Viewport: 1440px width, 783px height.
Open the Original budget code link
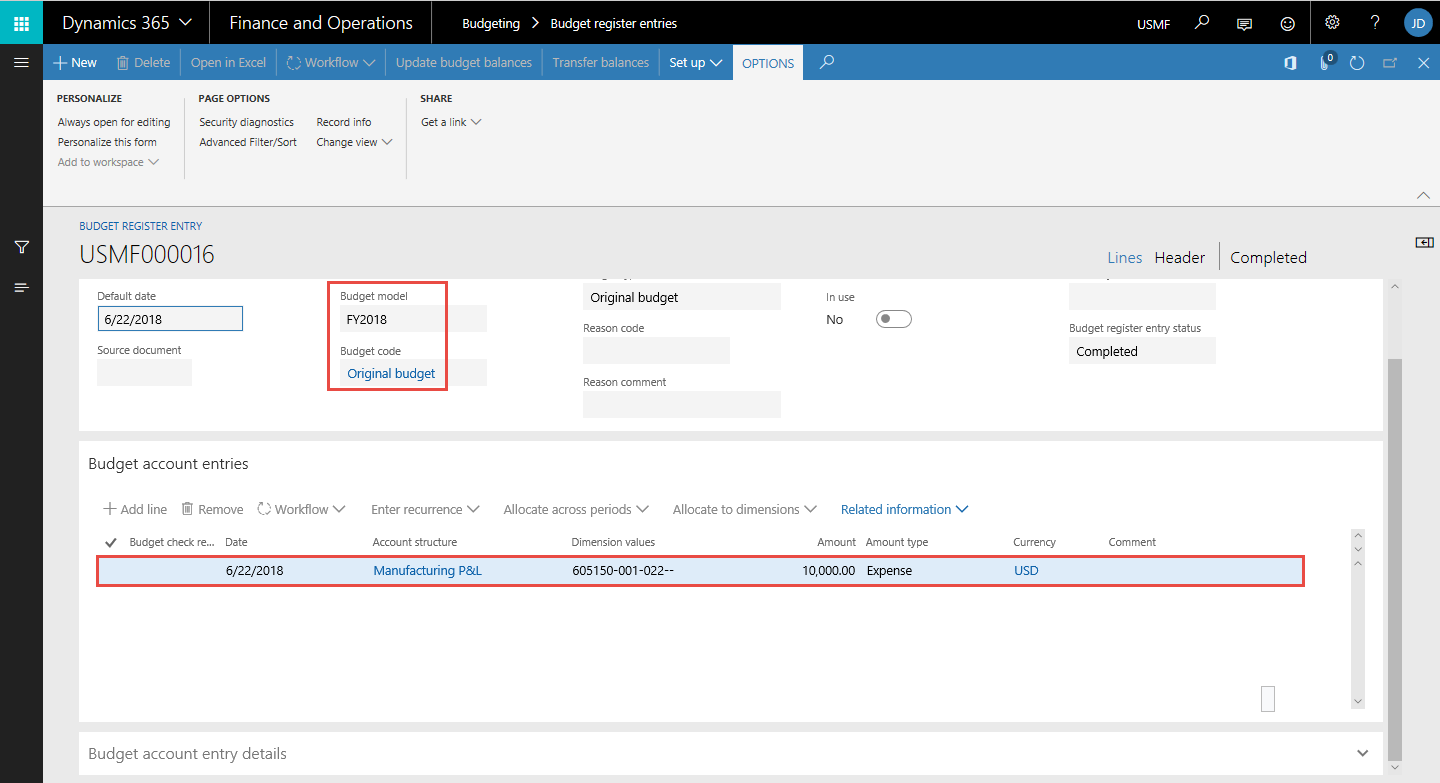pyautogui.click(x=391, y=373)
